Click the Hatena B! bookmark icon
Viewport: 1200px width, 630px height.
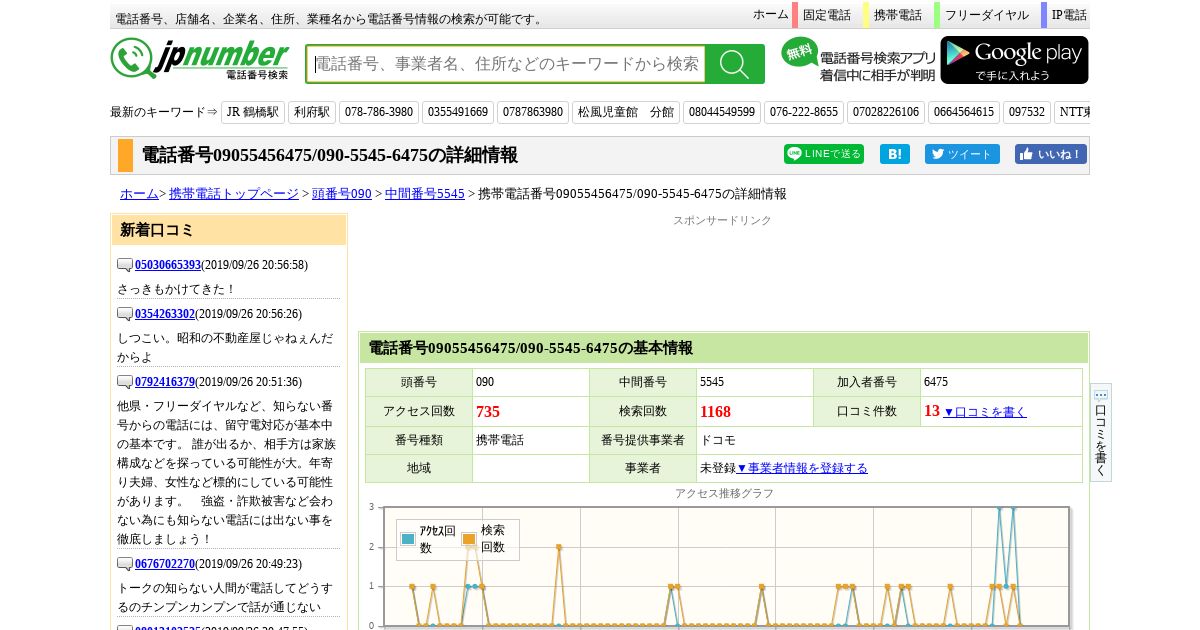coord(894,154)
